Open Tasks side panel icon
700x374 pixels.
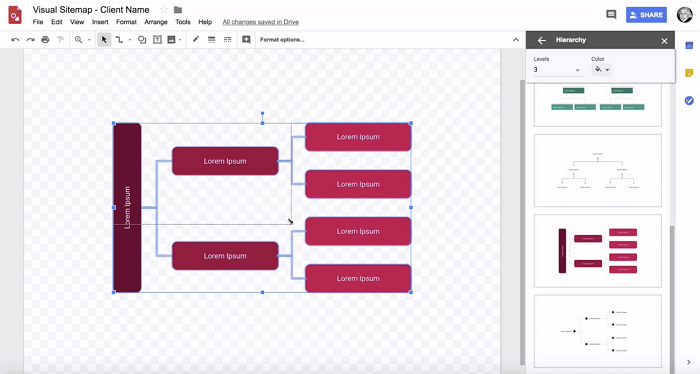(x=689, y=100)
